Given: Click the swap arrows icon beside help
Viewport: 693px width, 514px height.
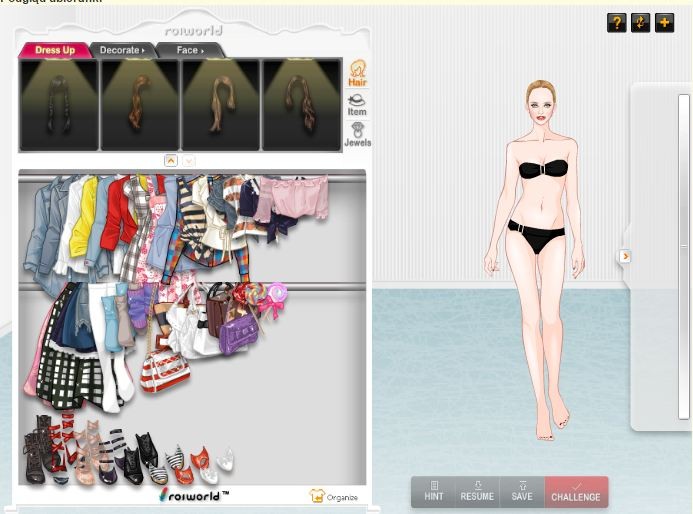Looking at the screenshot, I should pyautogui.click(x=640, y=23).
